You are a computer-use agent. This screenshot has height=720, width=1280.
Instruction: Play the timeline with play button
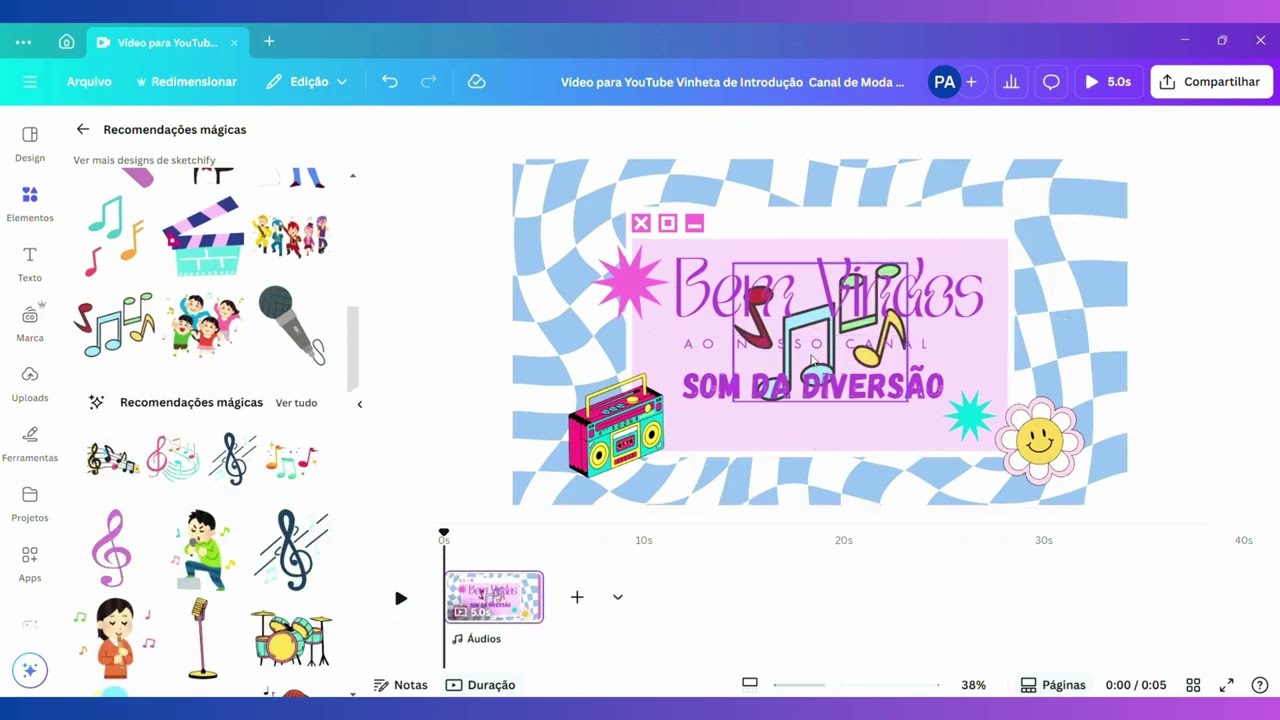[x=401, y=598]
